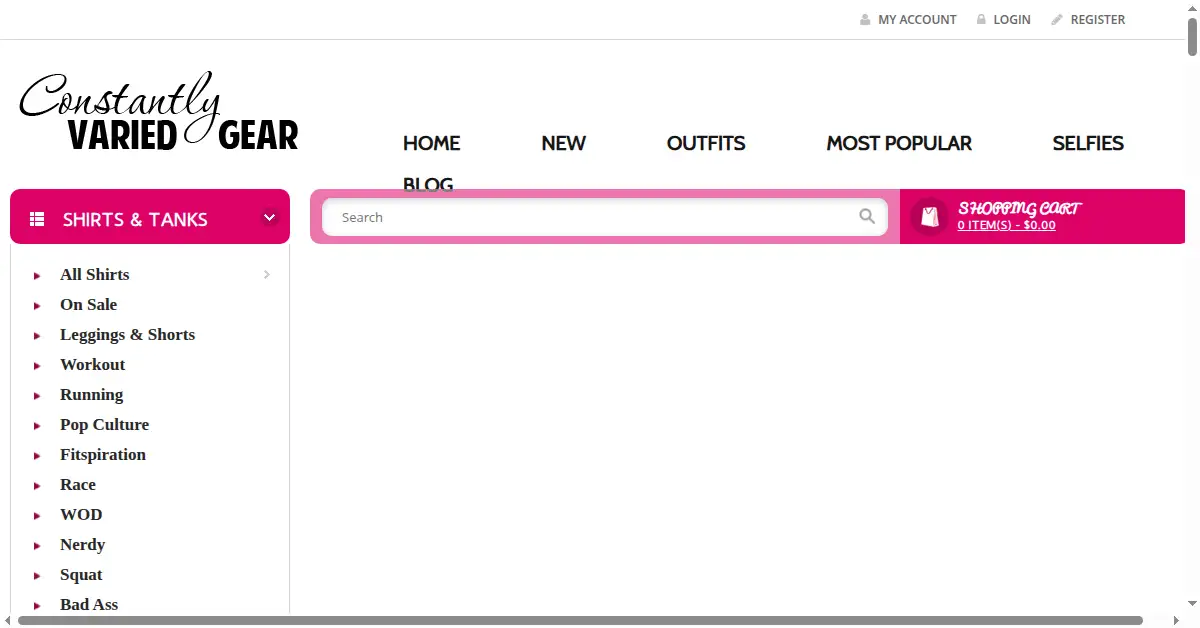
Task: Click the red arrow beside Workout
Action: pos(37,366)
